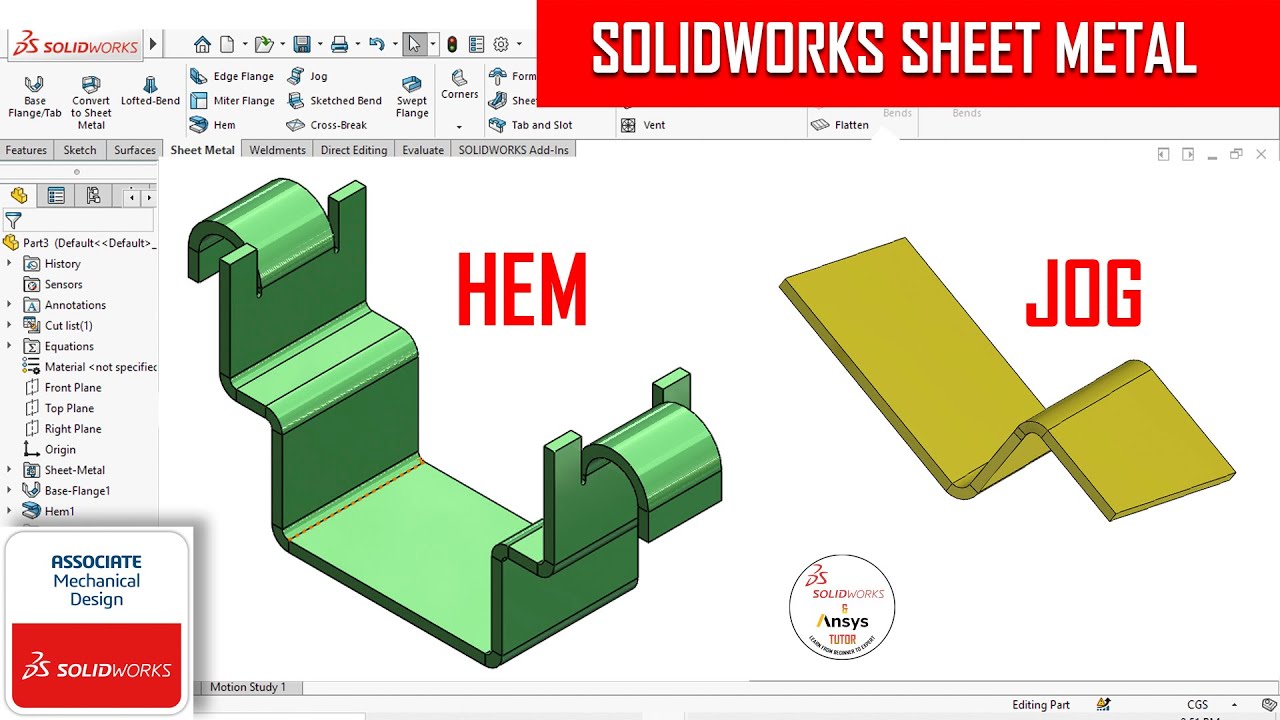Open the Select tool dropdown arrow
Viewport: 1280px width, 720px height.
tap(432, 45)
